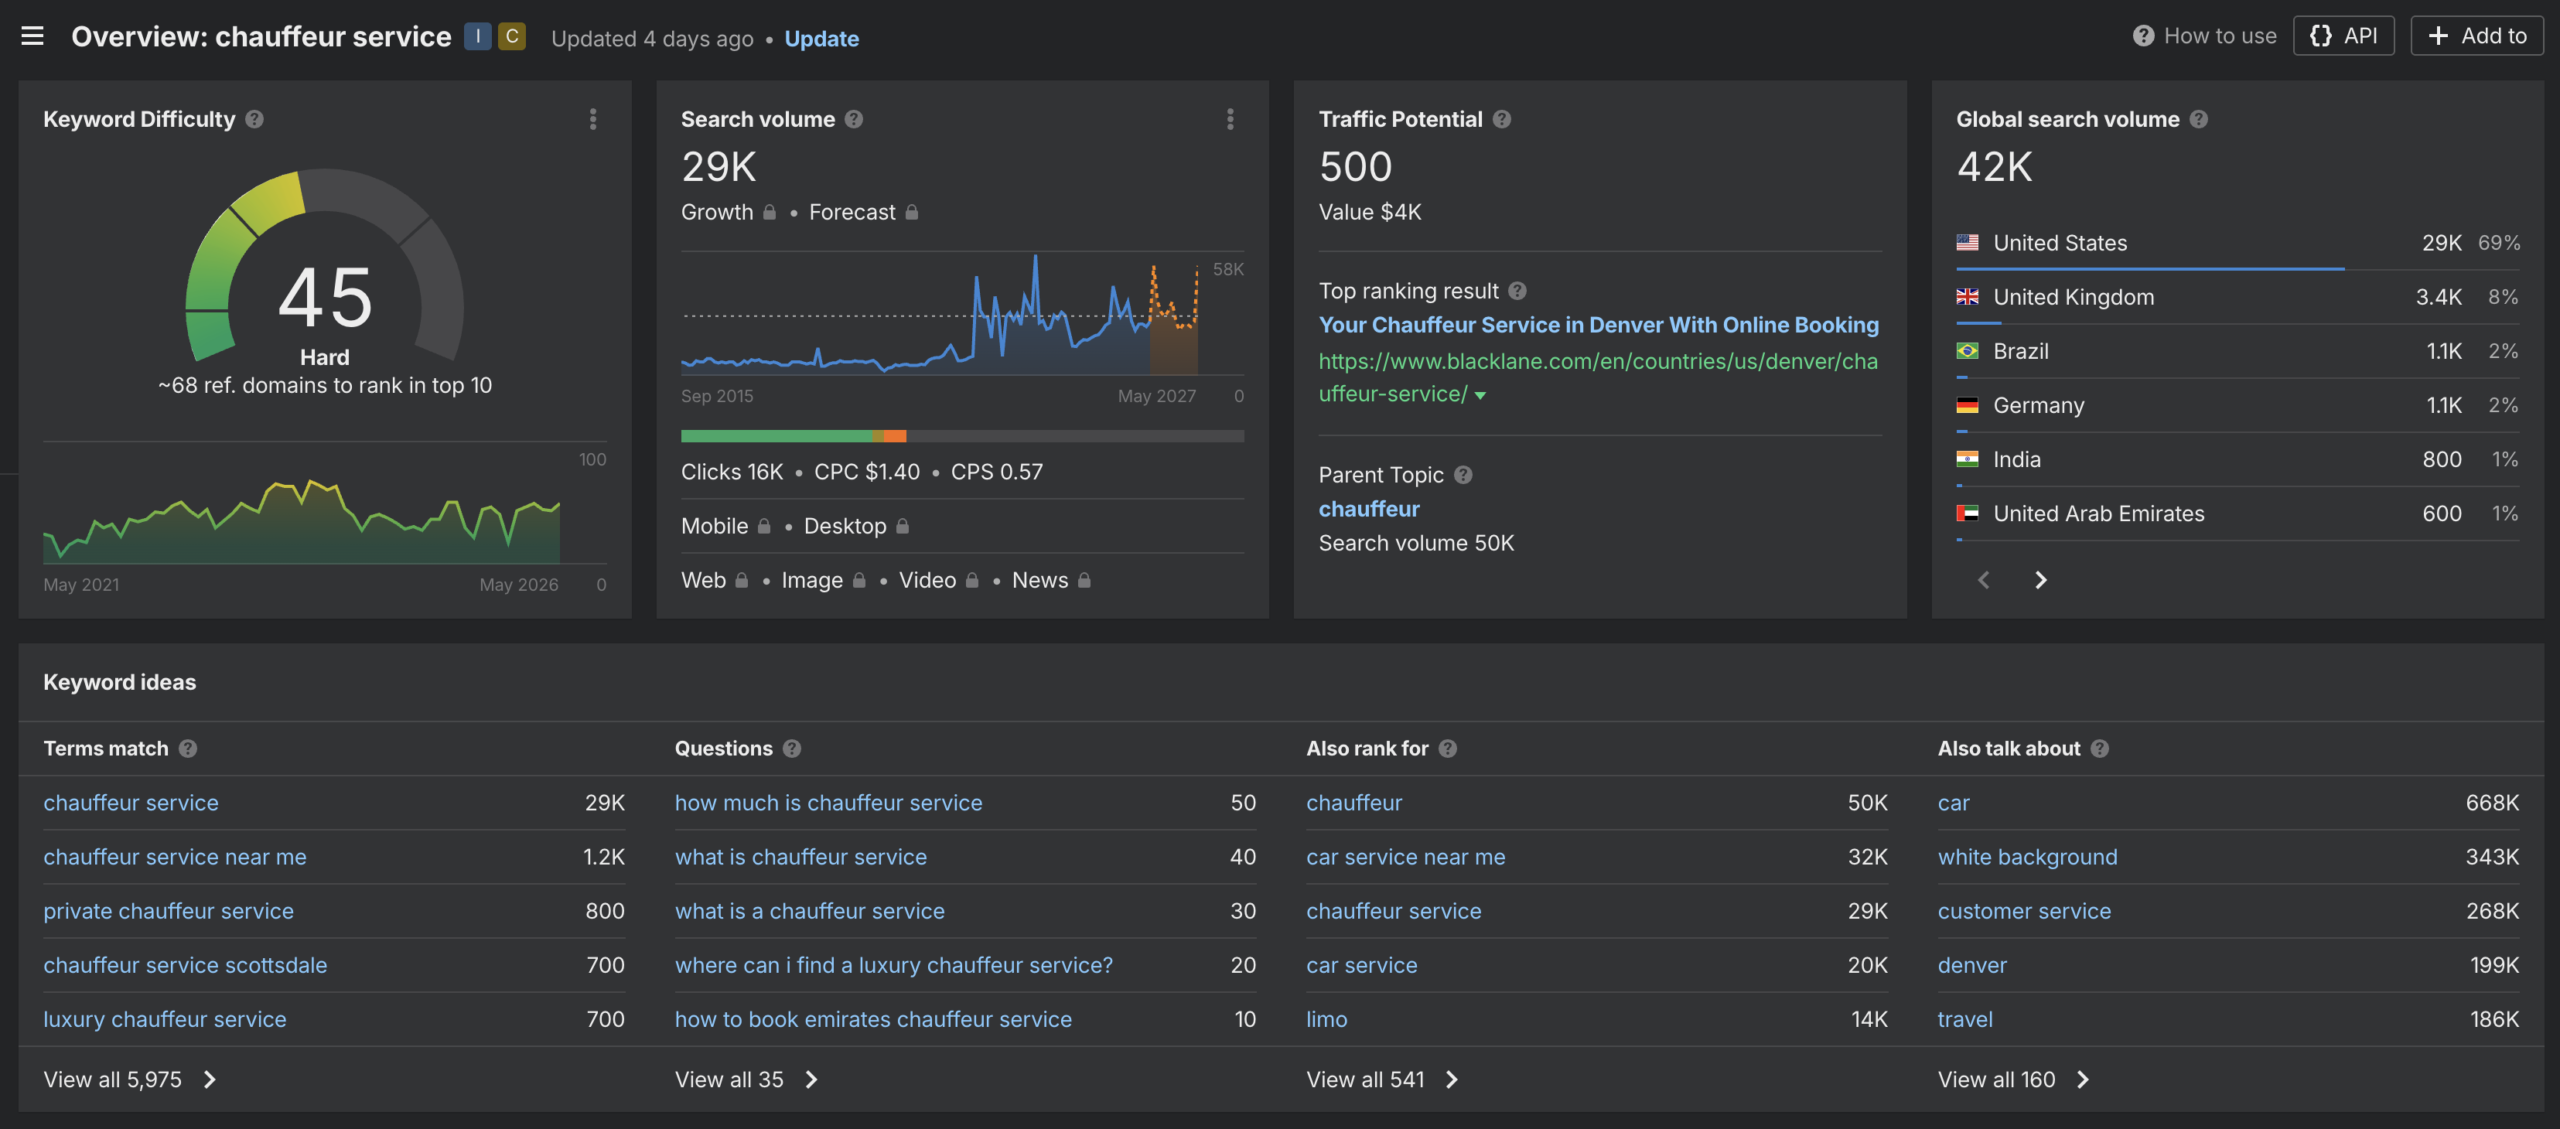2560x1129 pixels.
Task: Click the Forecast locked option
Action: [x=852, y=212]
